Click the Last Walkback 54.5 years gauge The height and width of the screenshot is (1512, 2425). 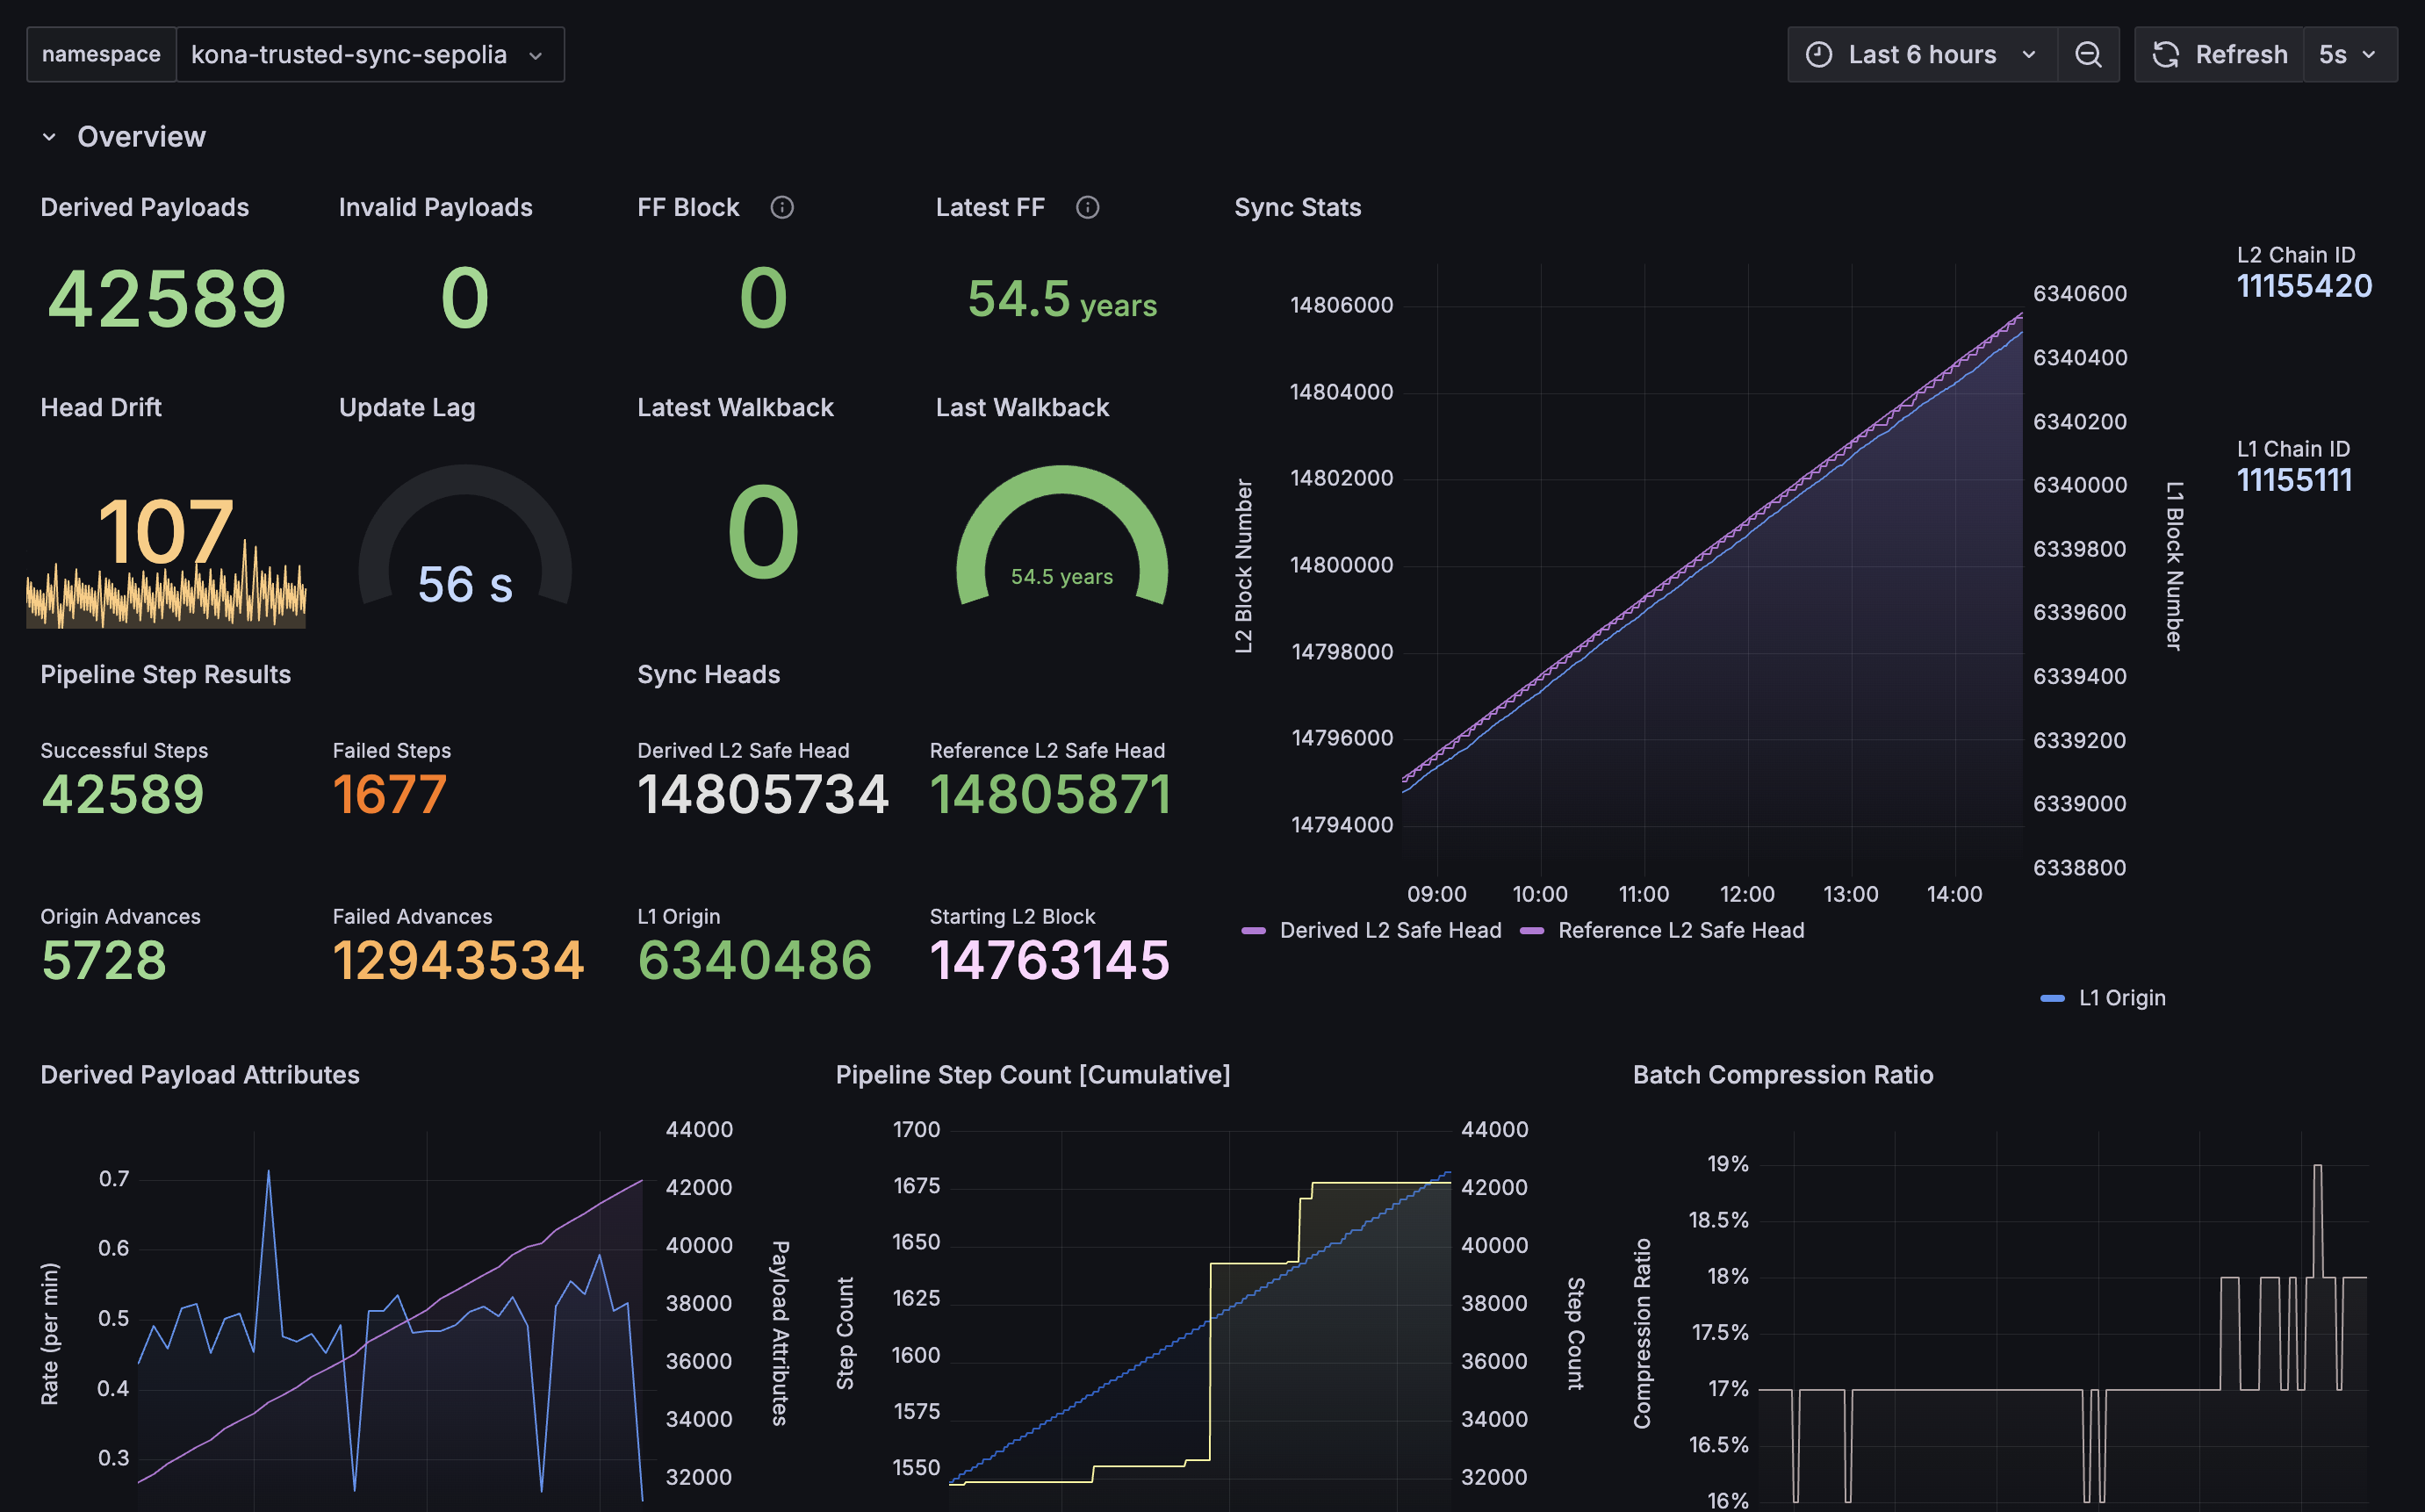tap(1062, 535)
